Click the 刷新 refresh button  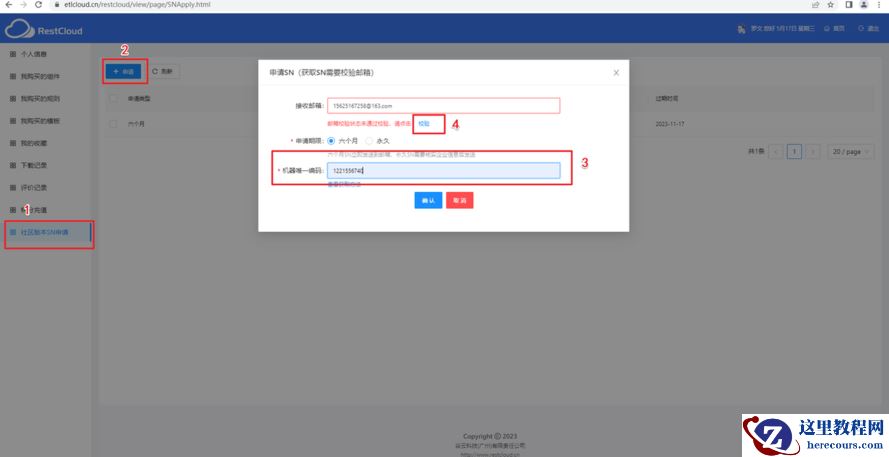point(163,71)
